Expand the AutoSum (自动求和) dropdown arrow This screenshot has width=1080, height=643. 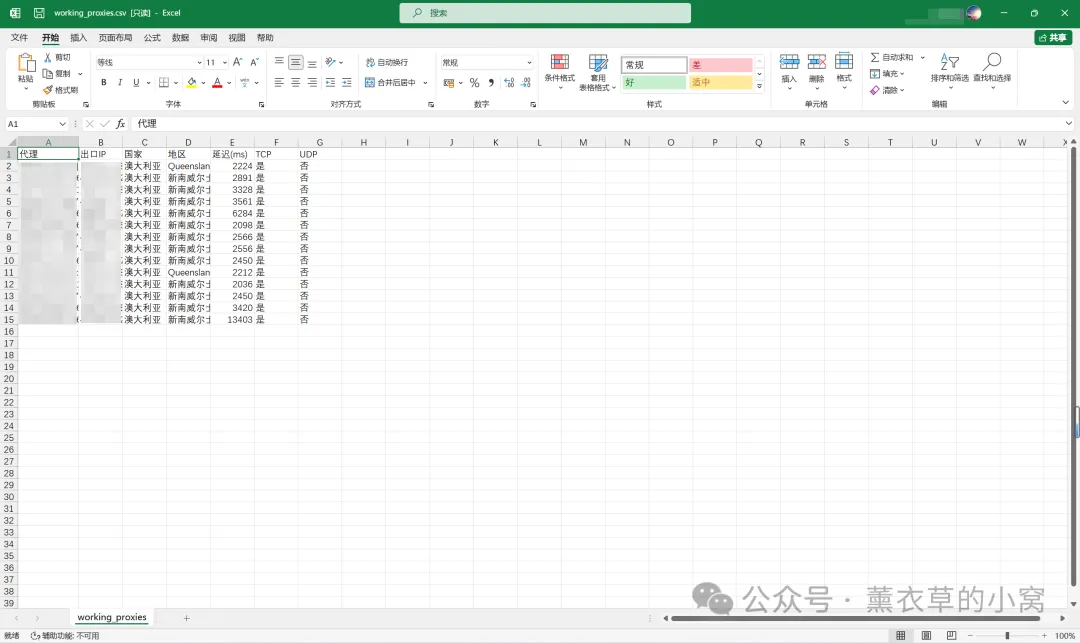coord(923,57)
